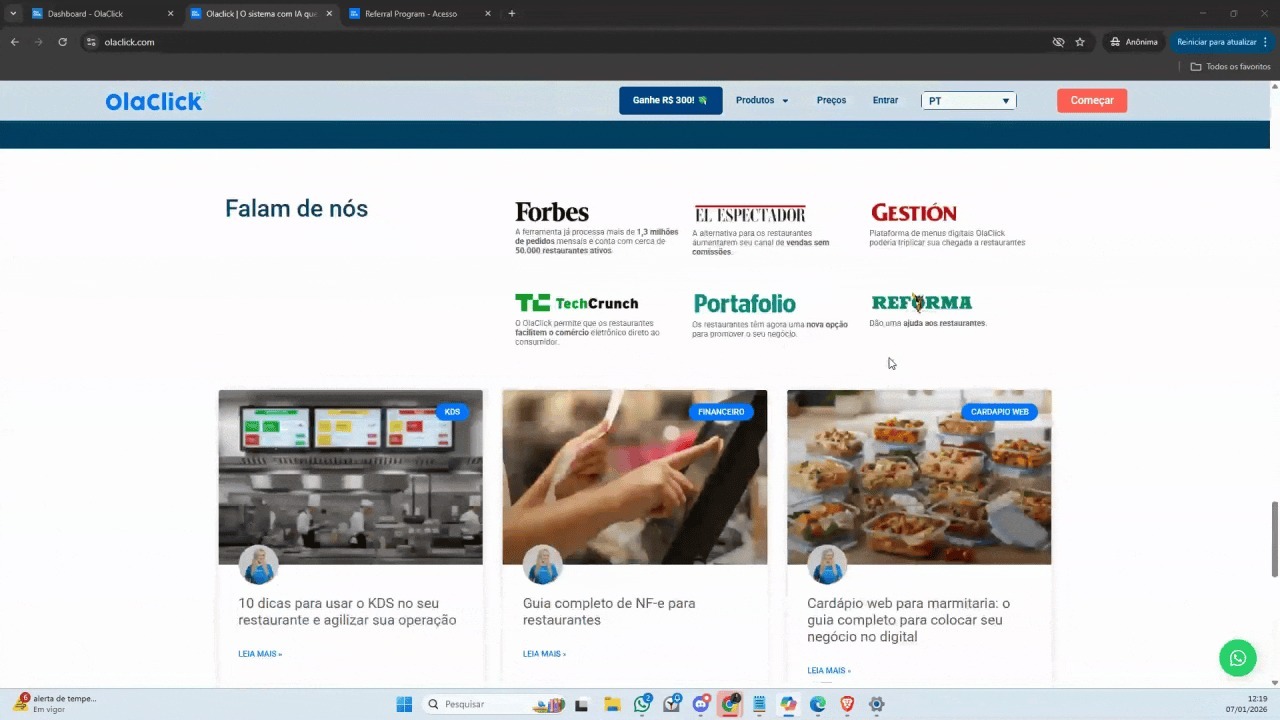Open the NF-e guide article thumbnail
The width and height of the screenshot is (1280, 720).
coord(634,477)
